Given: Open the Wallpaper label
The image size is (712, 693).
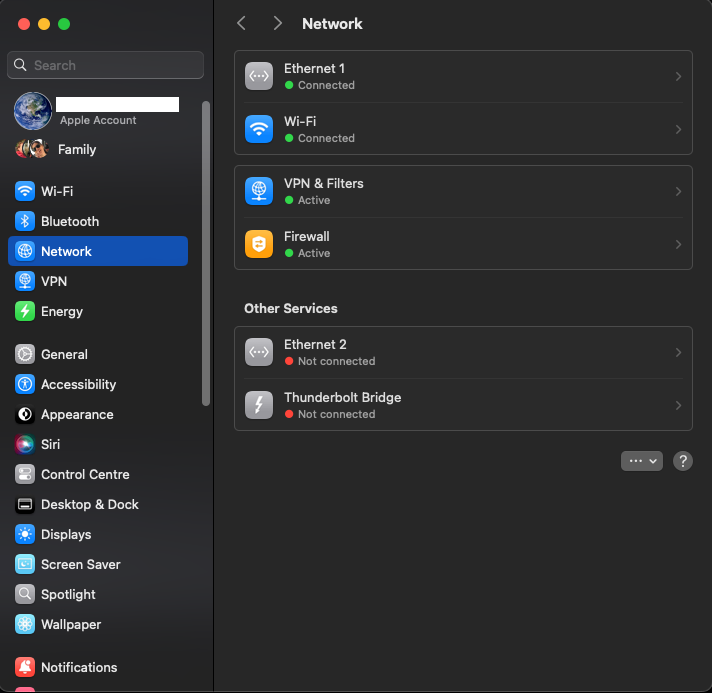Looking at the screenshot, I should (71, 625).
